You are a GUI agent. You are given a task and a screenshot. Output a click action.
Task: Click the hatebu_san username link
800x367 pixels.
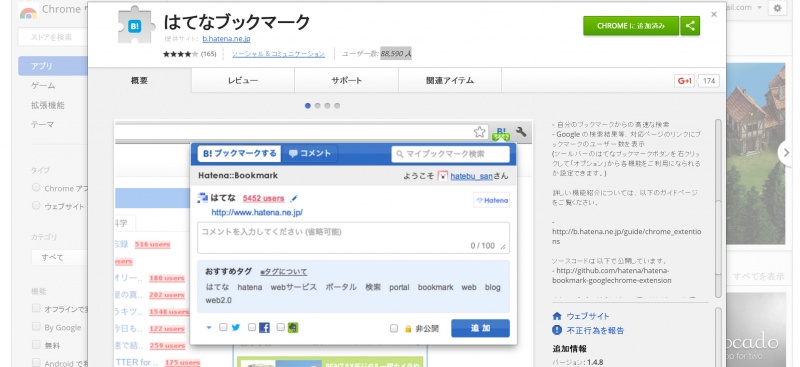[471, 176]
